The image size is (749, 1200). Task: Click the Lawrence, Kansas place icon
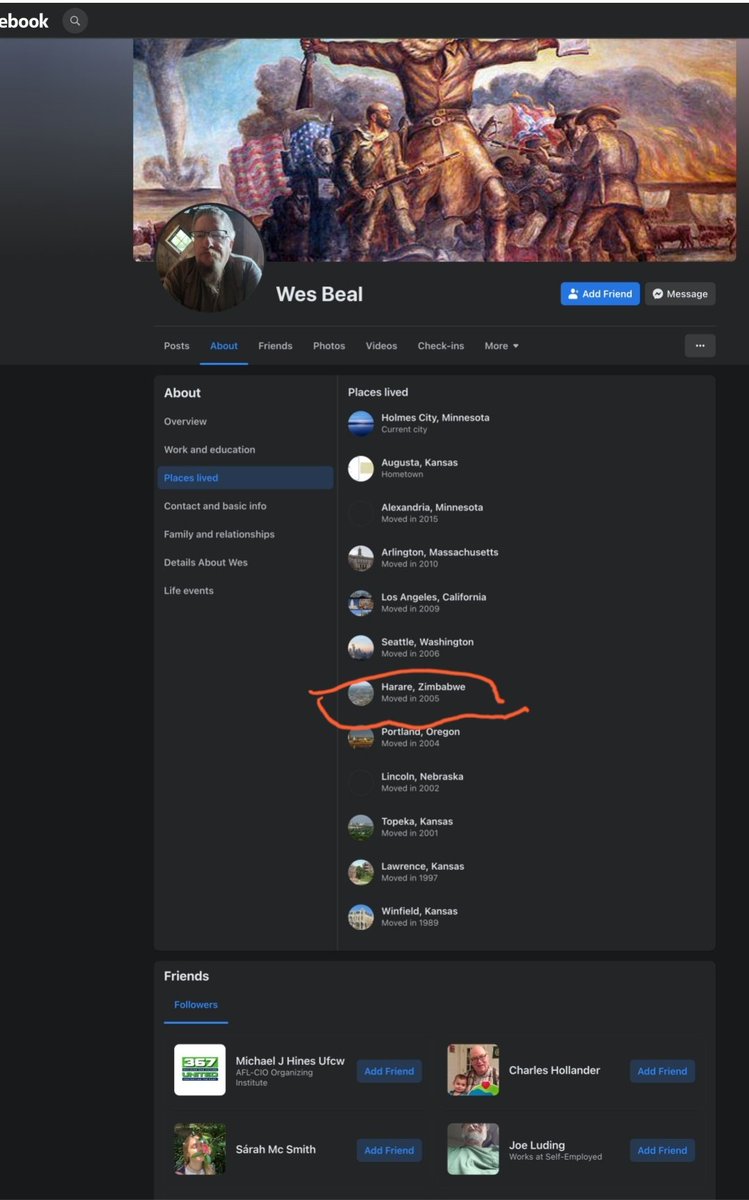[361, 872]
